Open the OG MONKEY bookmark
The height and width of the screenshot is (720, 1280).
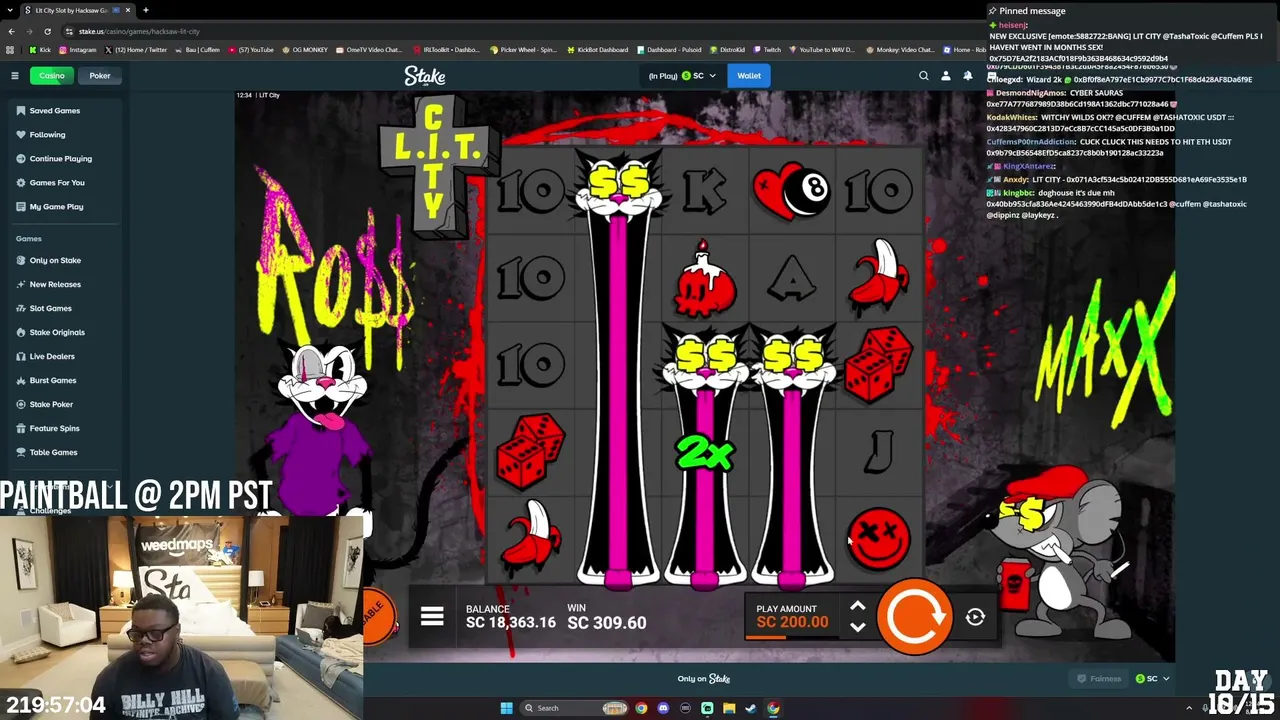tap(304, 50)
